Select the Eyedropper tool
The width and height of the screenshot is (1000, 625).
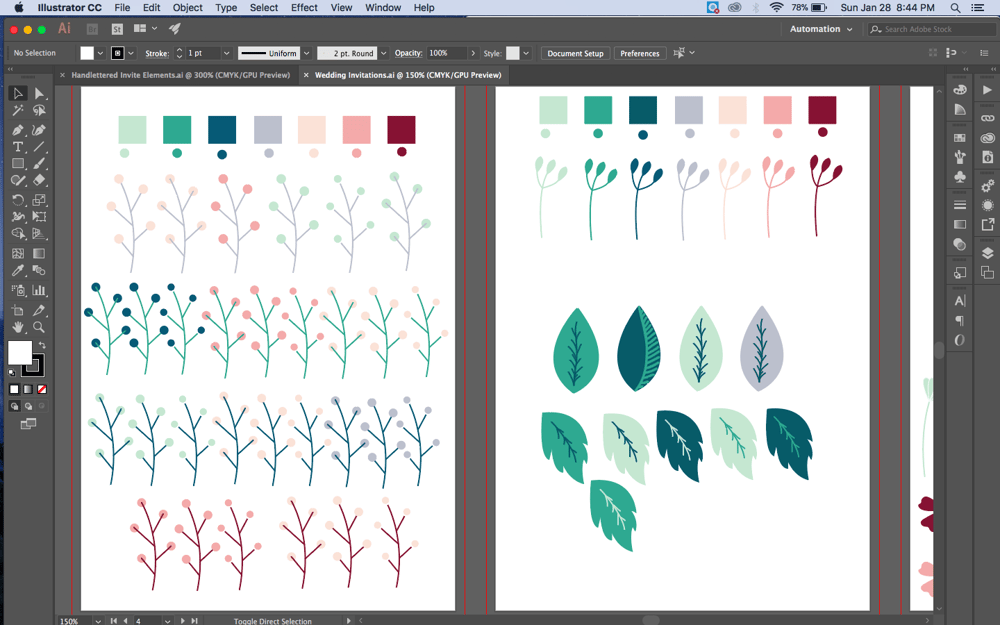point(18,270)
